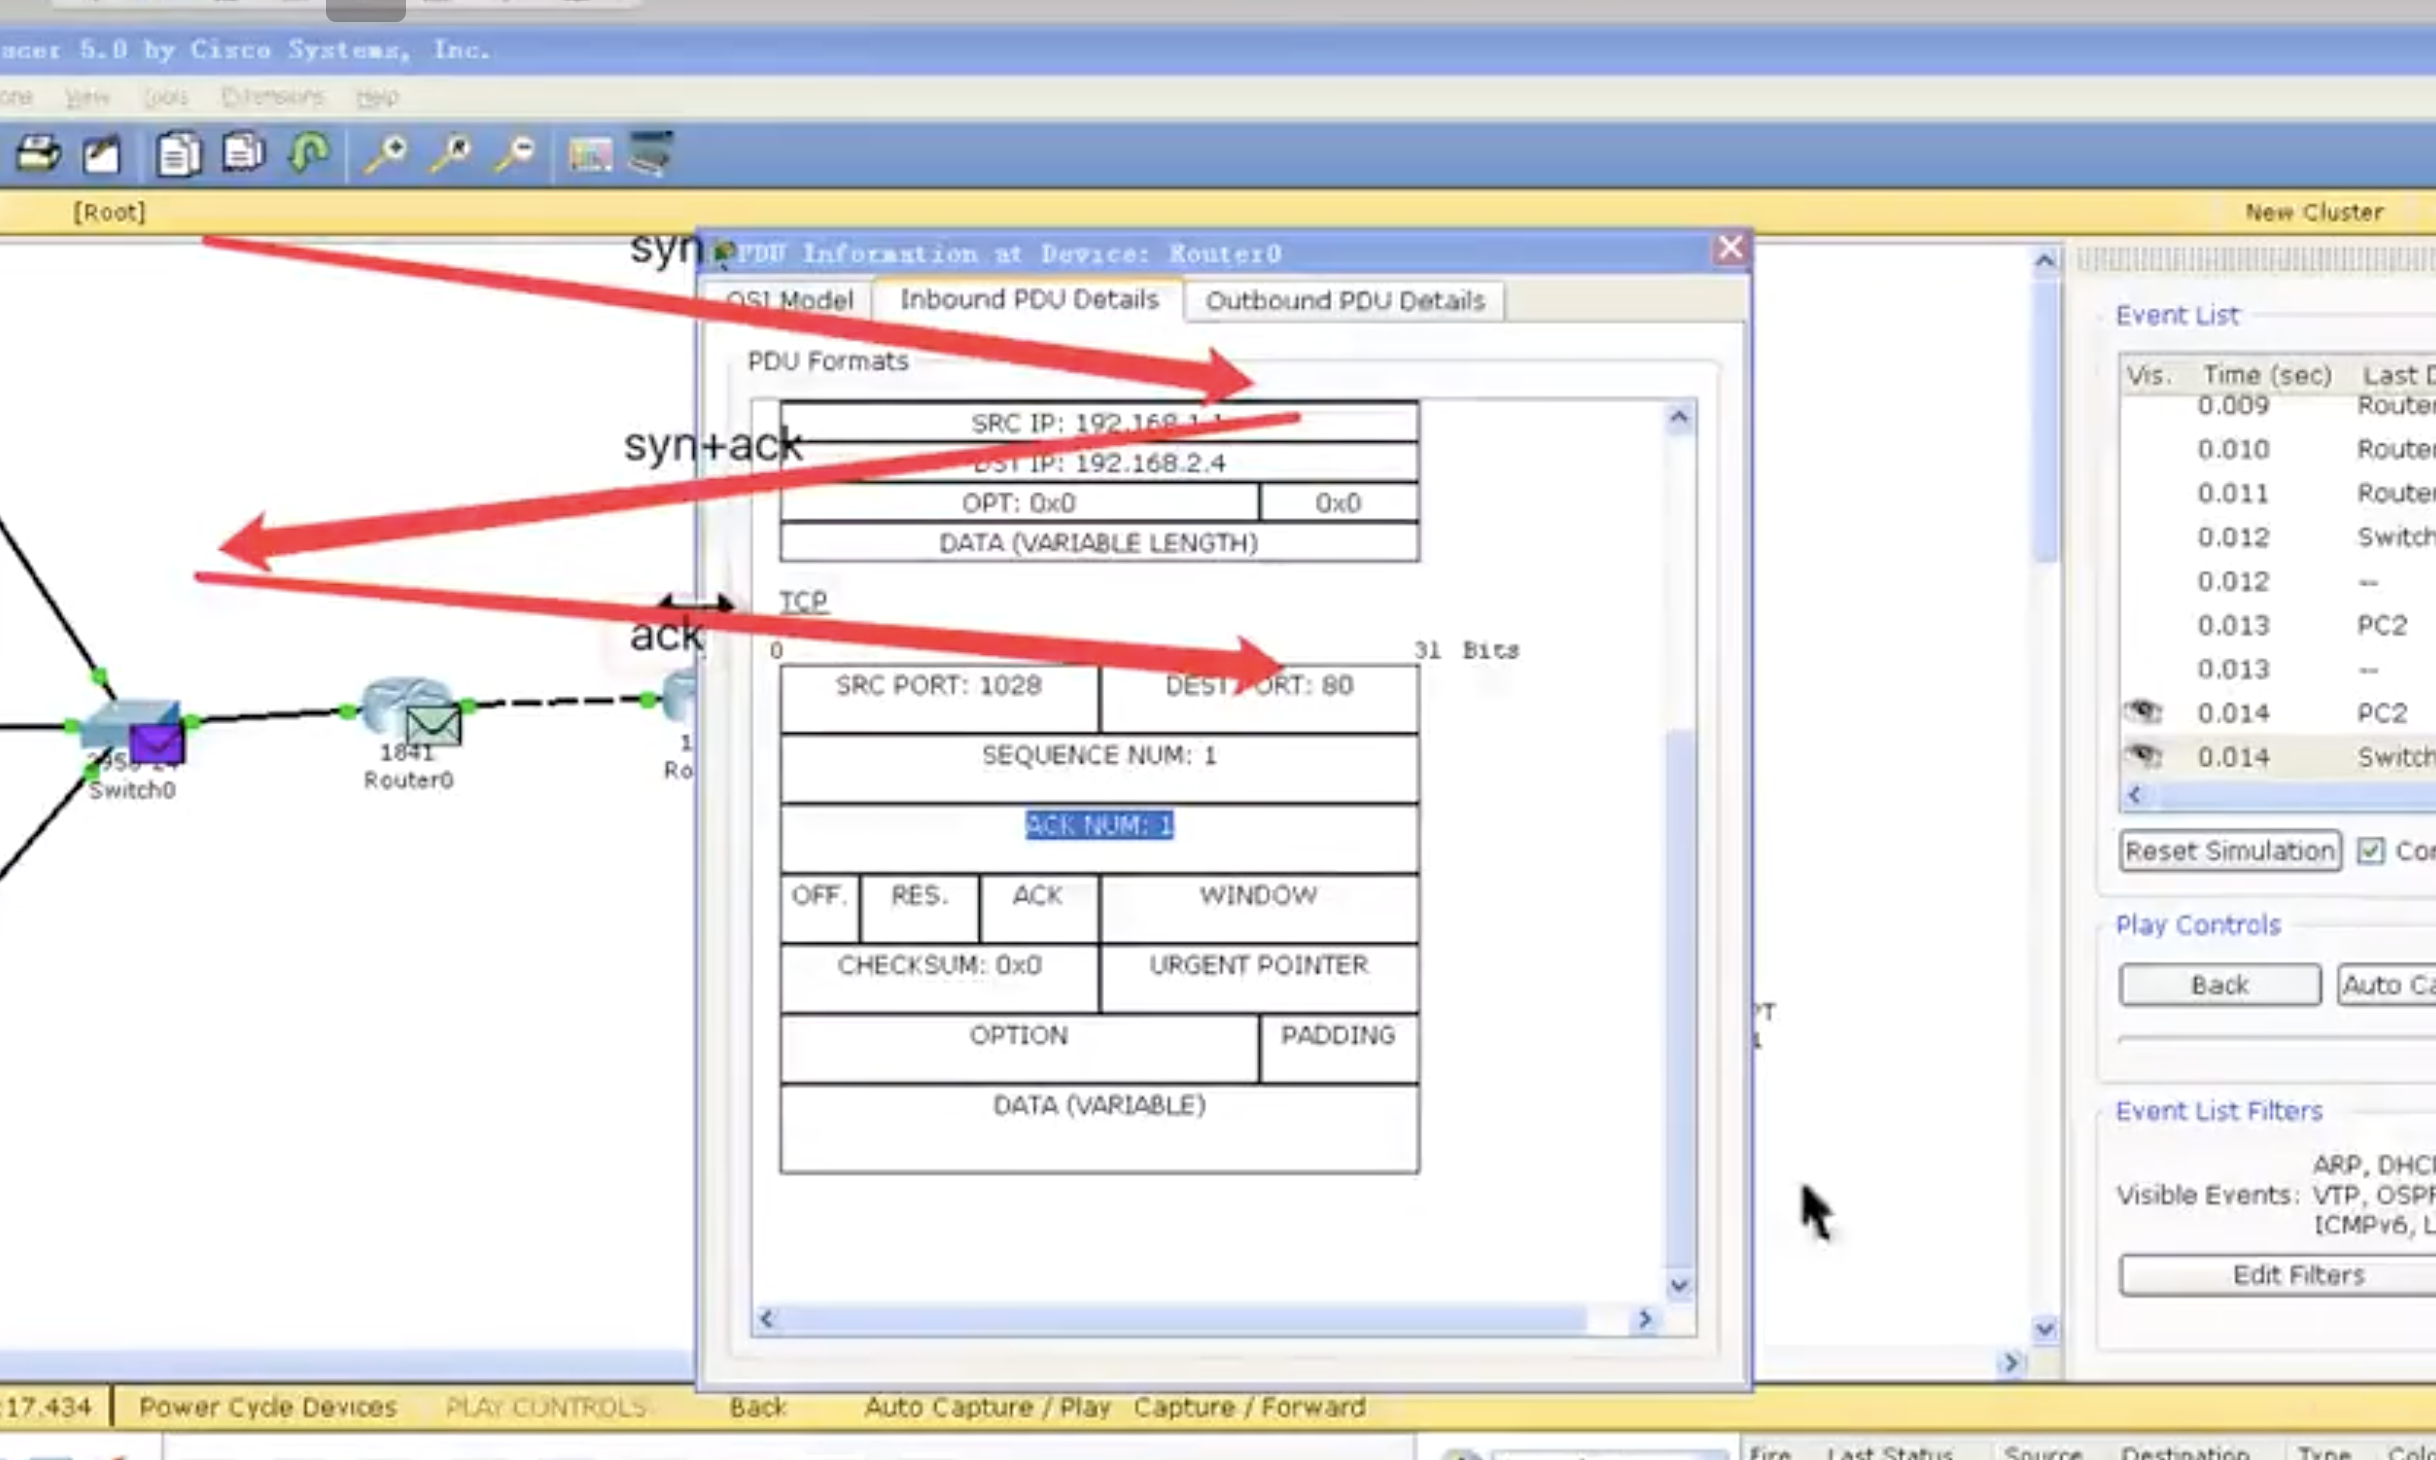Toggle eye visibility for 0.014 Switch event
This screenshot has width=2436, height=1460.
(x=2143, y=756)
